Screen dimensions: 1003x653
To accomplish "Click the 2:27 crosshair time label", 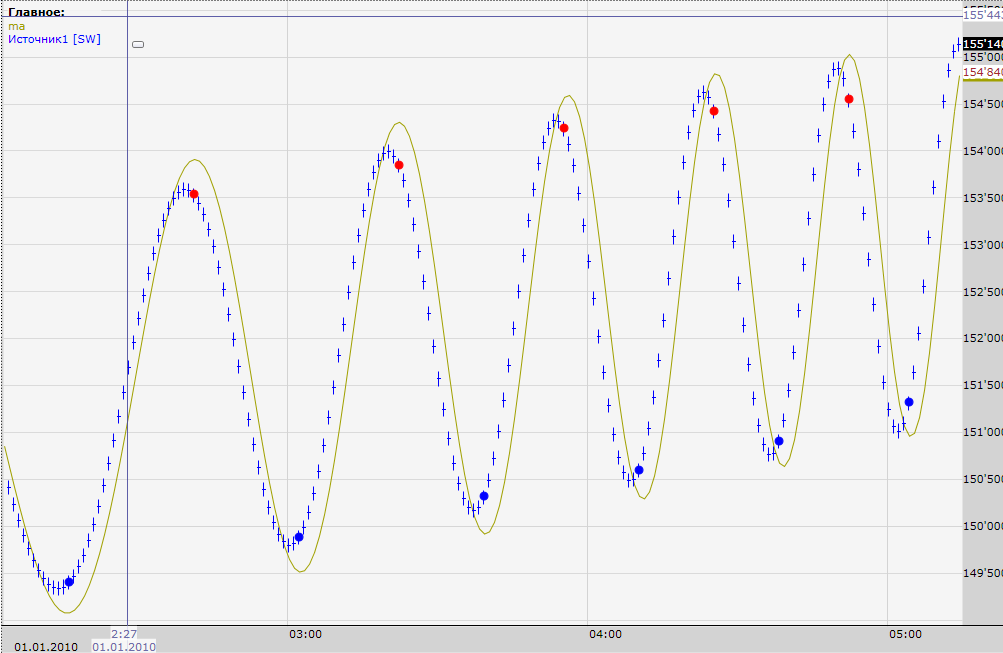I will click(124, 634).
